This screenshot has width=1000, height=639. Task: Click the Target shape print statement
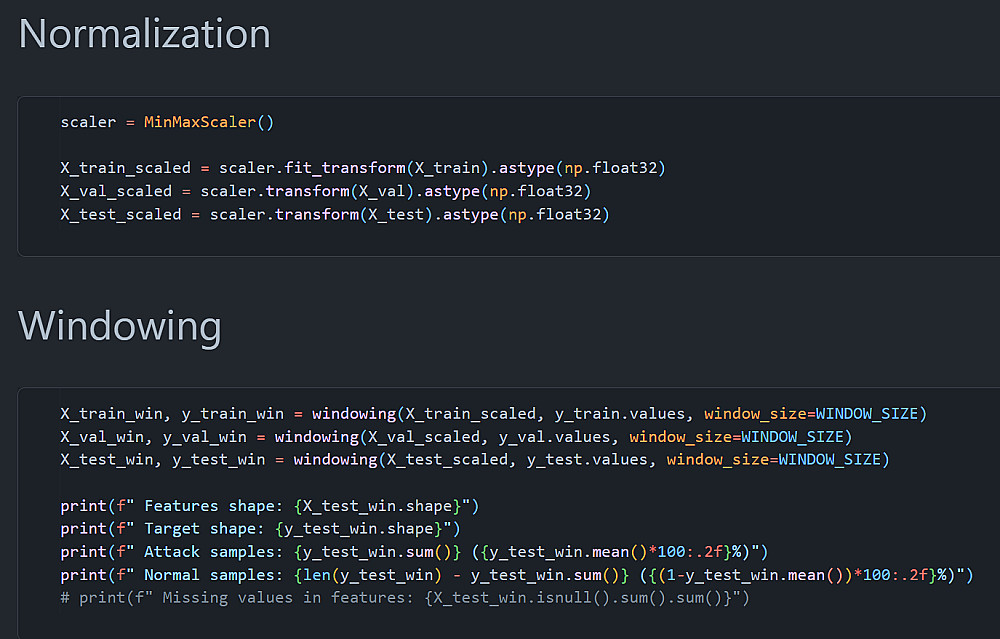pos(260,528)
